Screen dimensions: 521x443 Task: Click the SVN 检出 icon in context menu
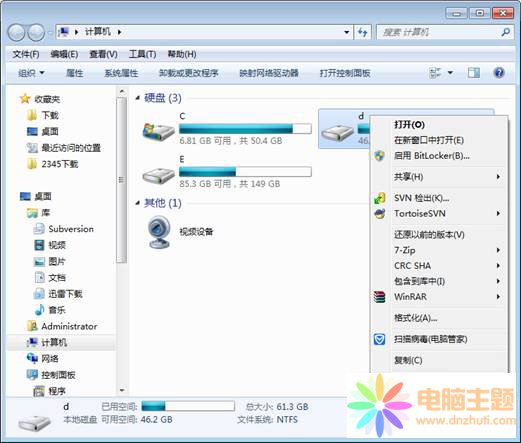[x=379, y=198]
